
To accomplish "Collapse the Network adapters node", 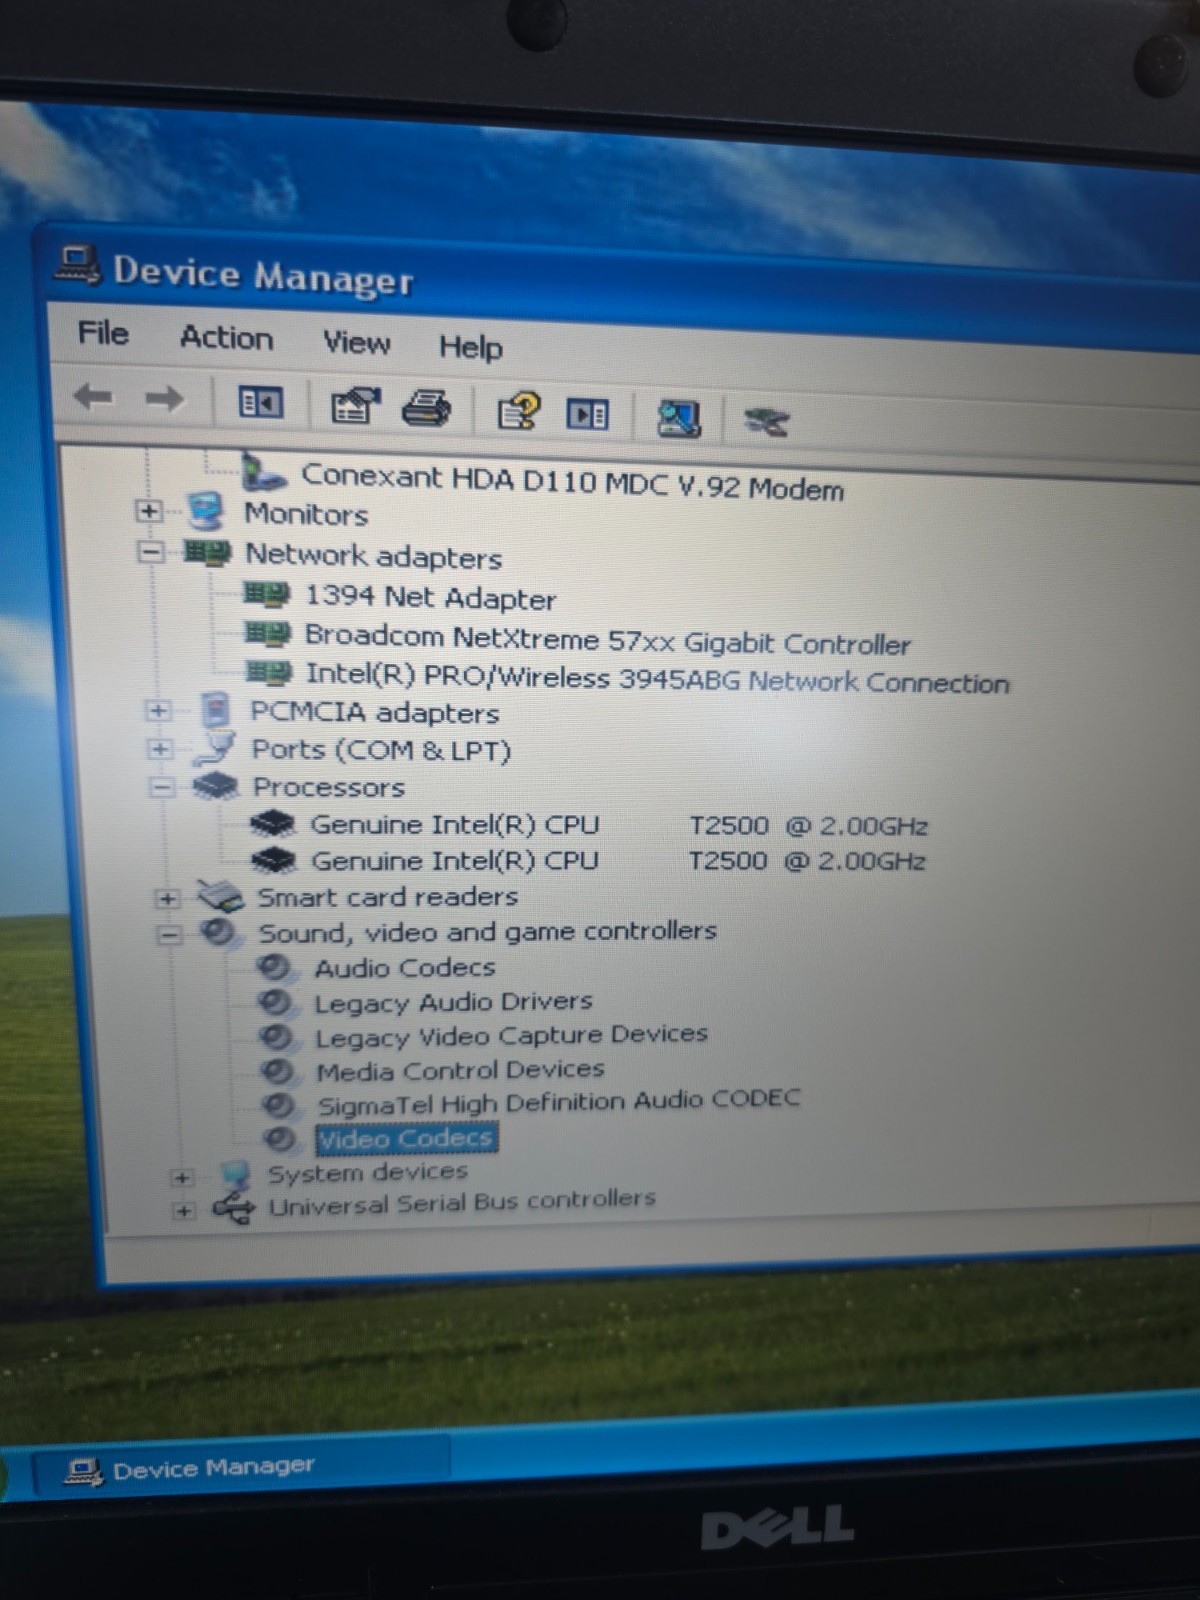I will [x=149, y=551].
